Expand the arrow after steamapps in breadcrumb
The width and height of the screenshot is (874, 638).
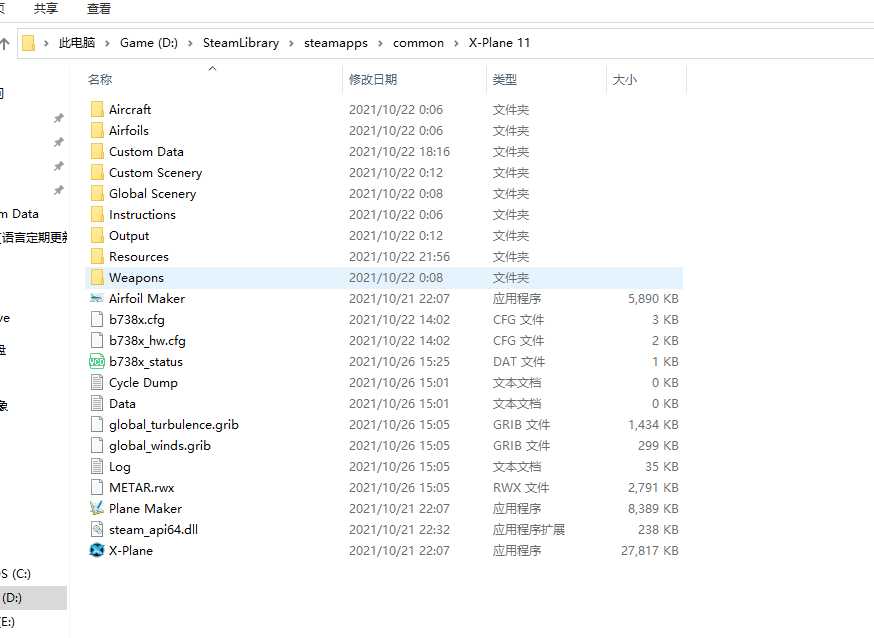coord(381,43)
